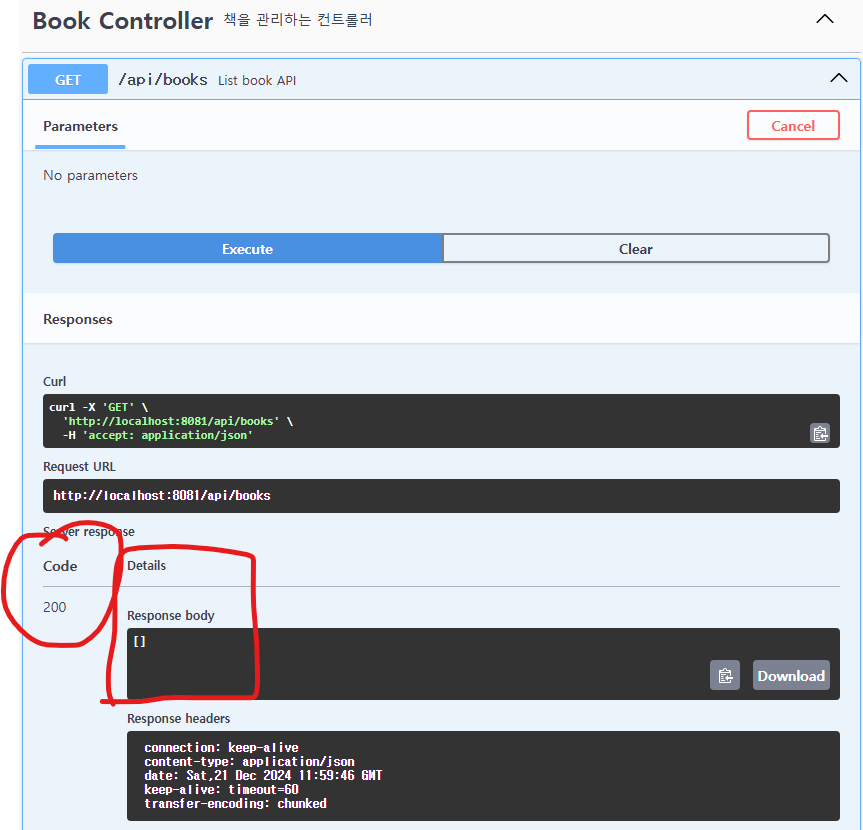The width and height of the screenshot is (863, 830).
Task: Click the Details column header
Action: (146, 566)
